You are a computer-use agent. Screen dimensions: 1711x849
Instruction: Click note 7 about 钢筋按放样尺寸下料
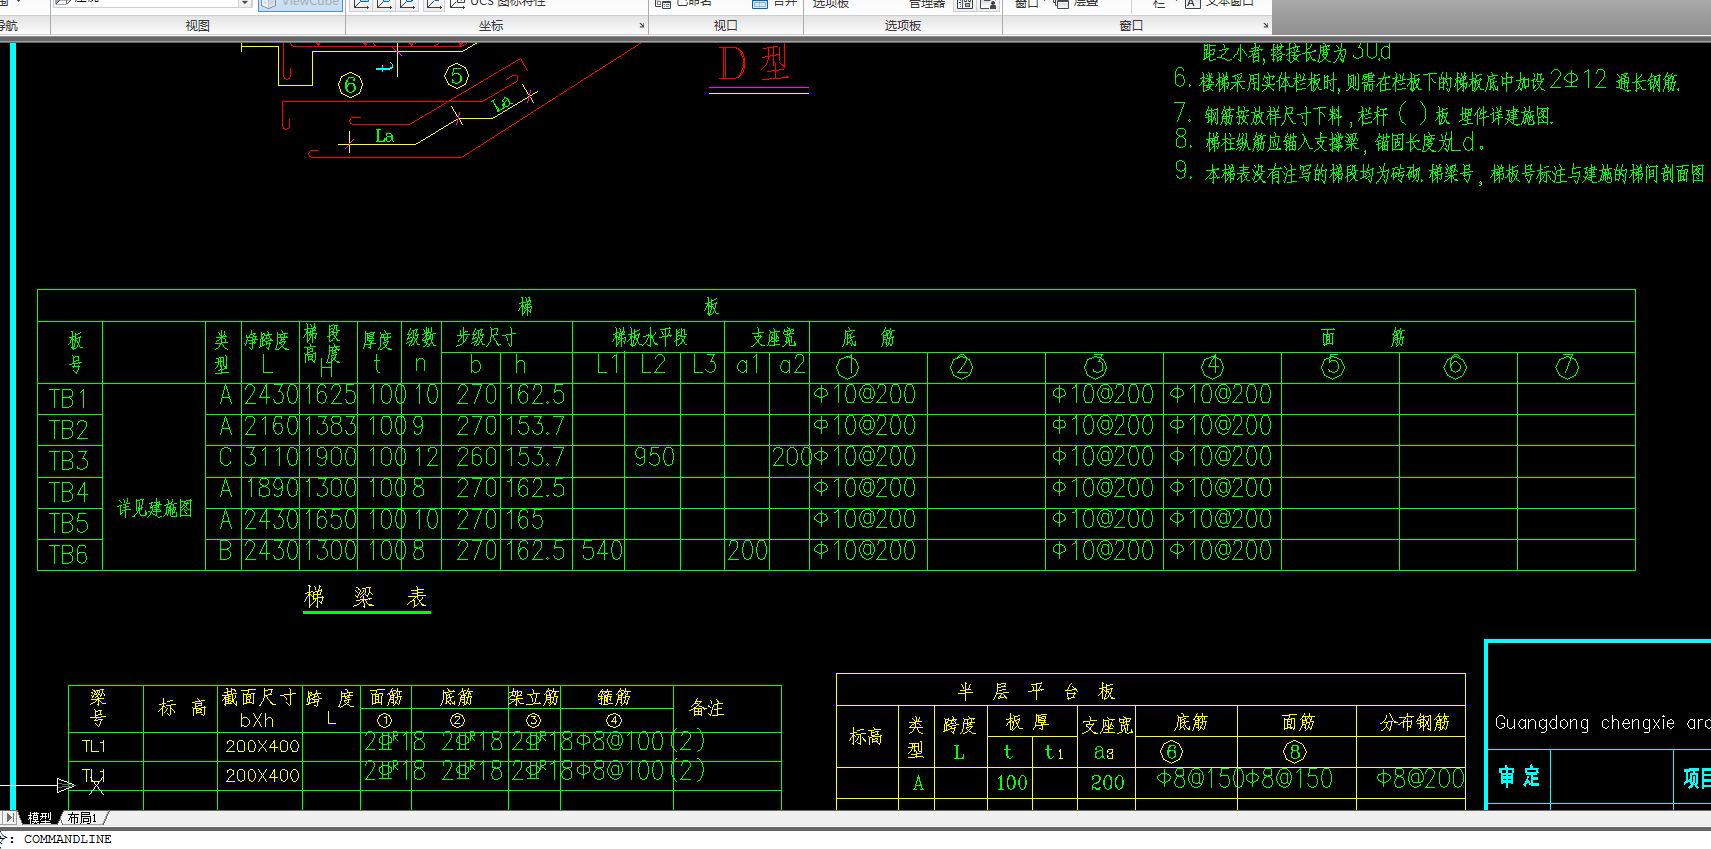[x=1364, y=114]
